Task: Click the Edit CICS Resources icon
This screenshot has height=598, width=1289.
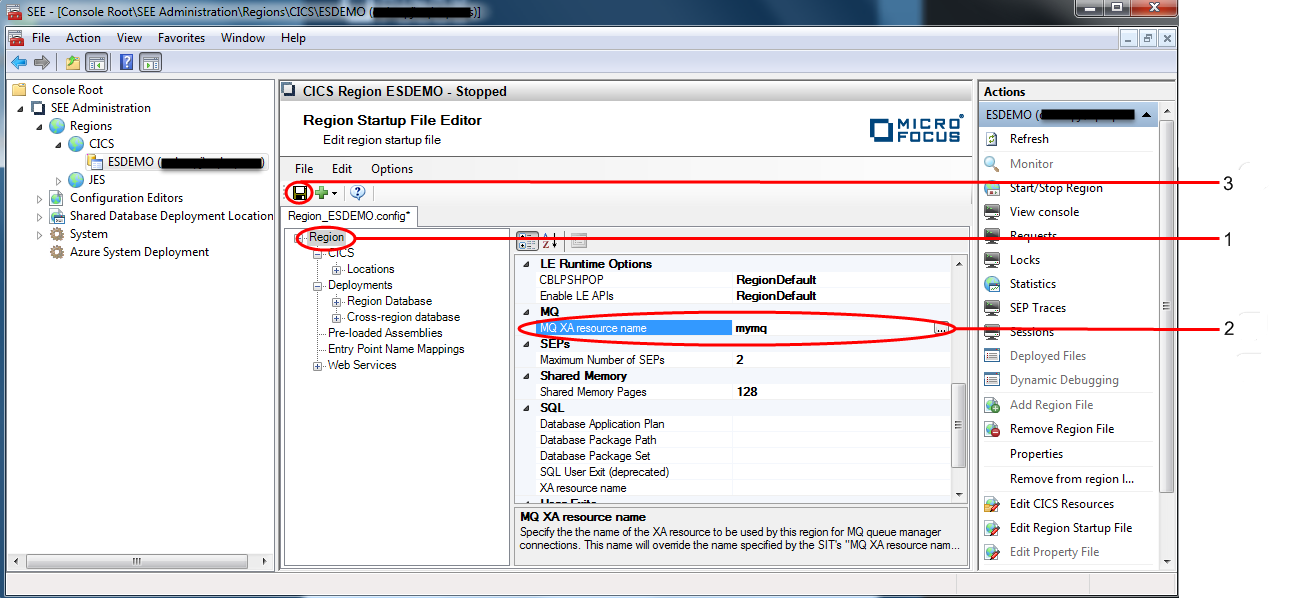Action: tap(992, 504)
